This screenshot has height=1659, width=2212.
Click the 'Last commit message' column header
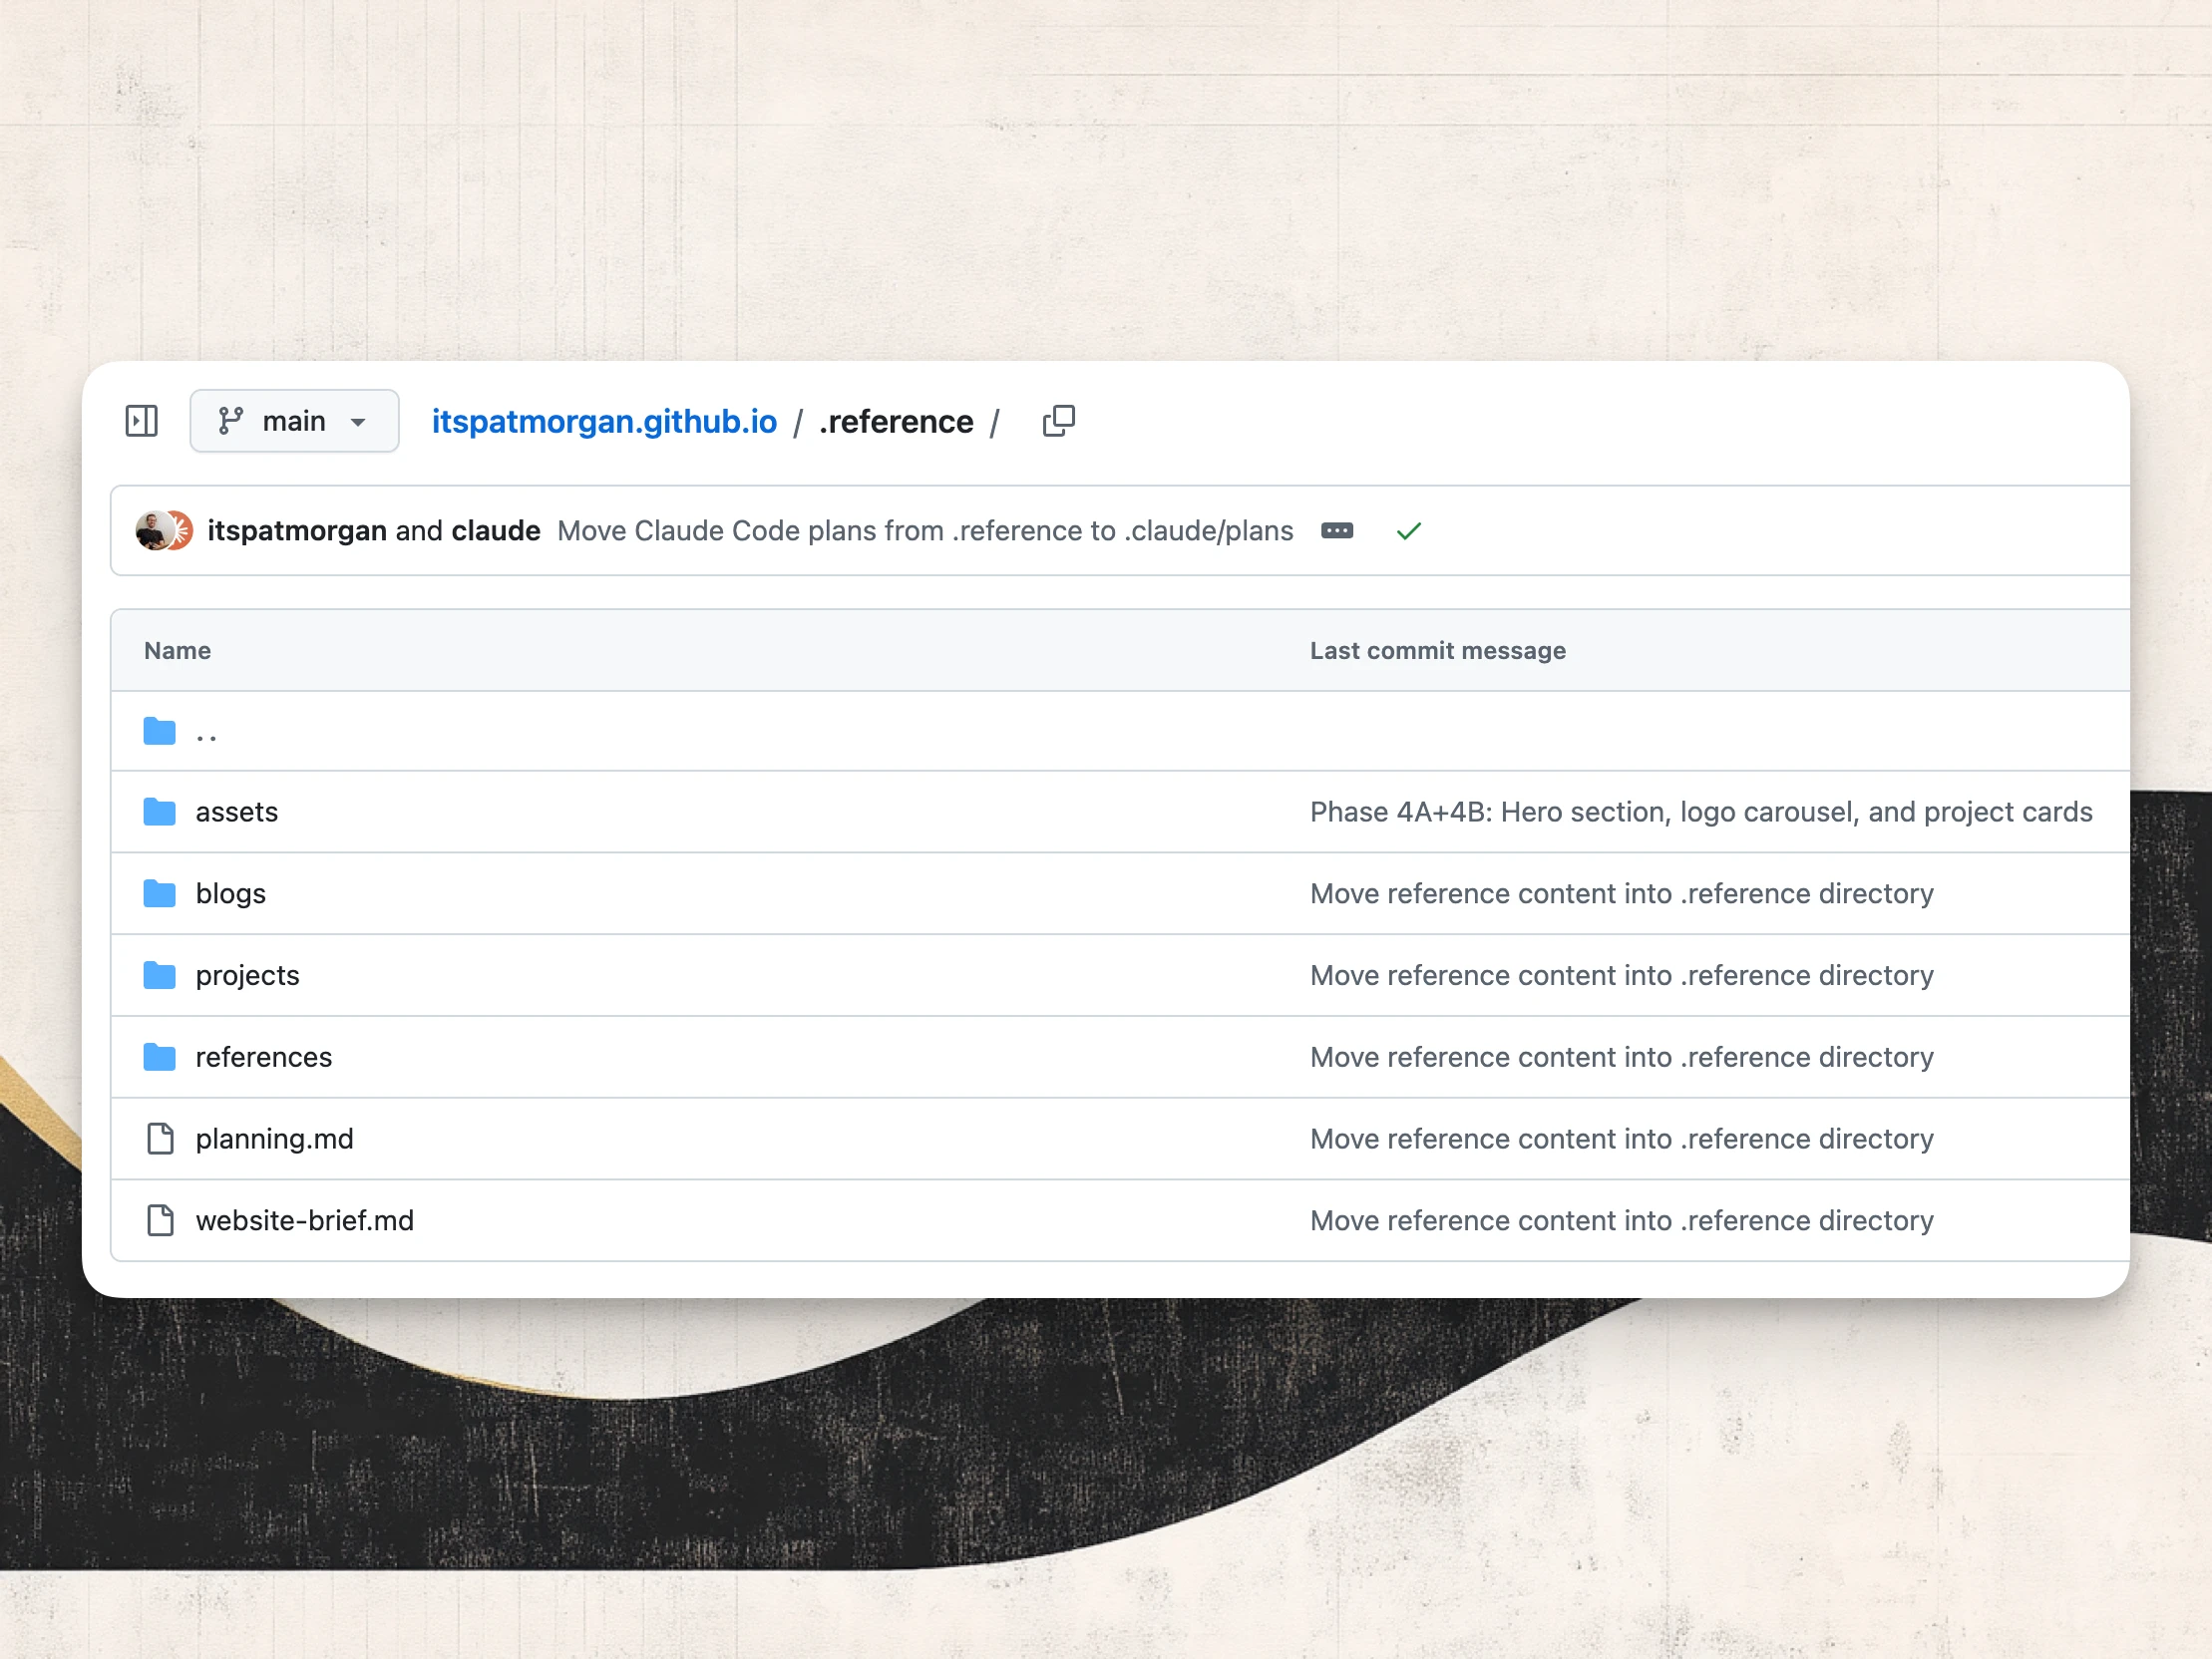coord(1438,651)
